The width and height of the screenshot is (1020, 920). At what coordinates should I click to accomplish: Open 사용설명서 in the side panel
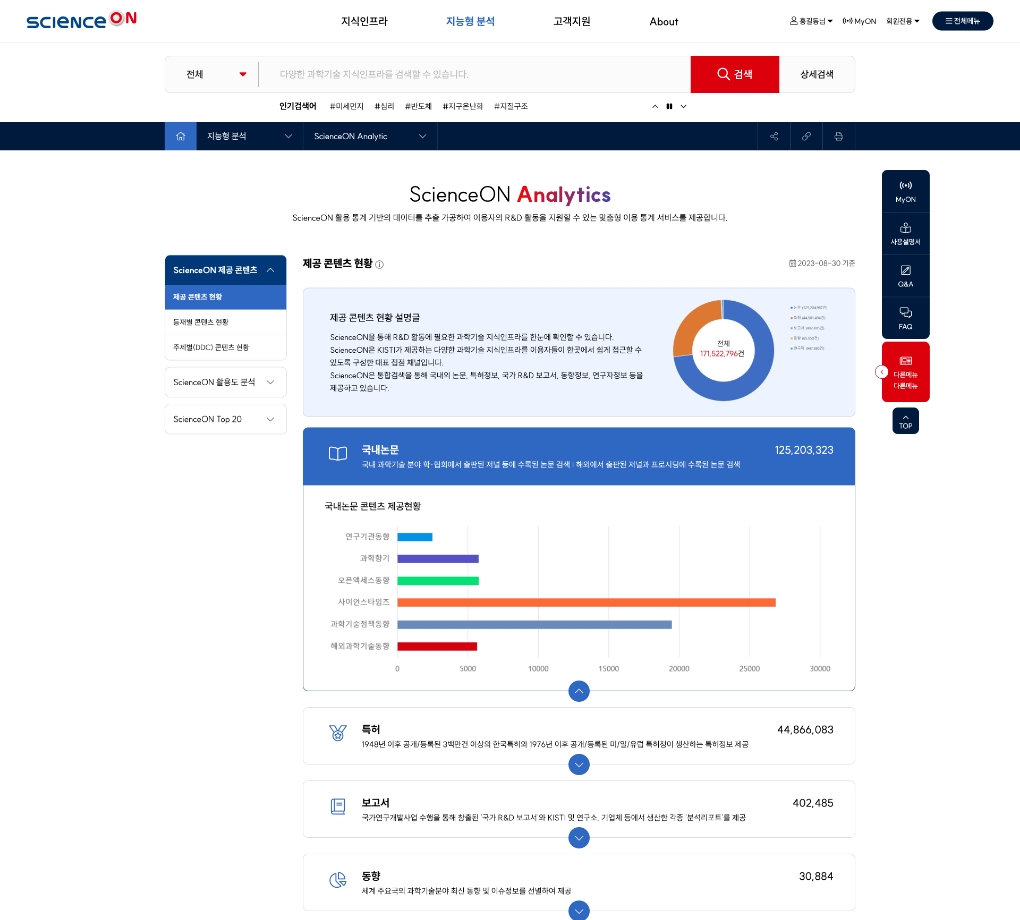pyautogui.click(x=906, y=234)
